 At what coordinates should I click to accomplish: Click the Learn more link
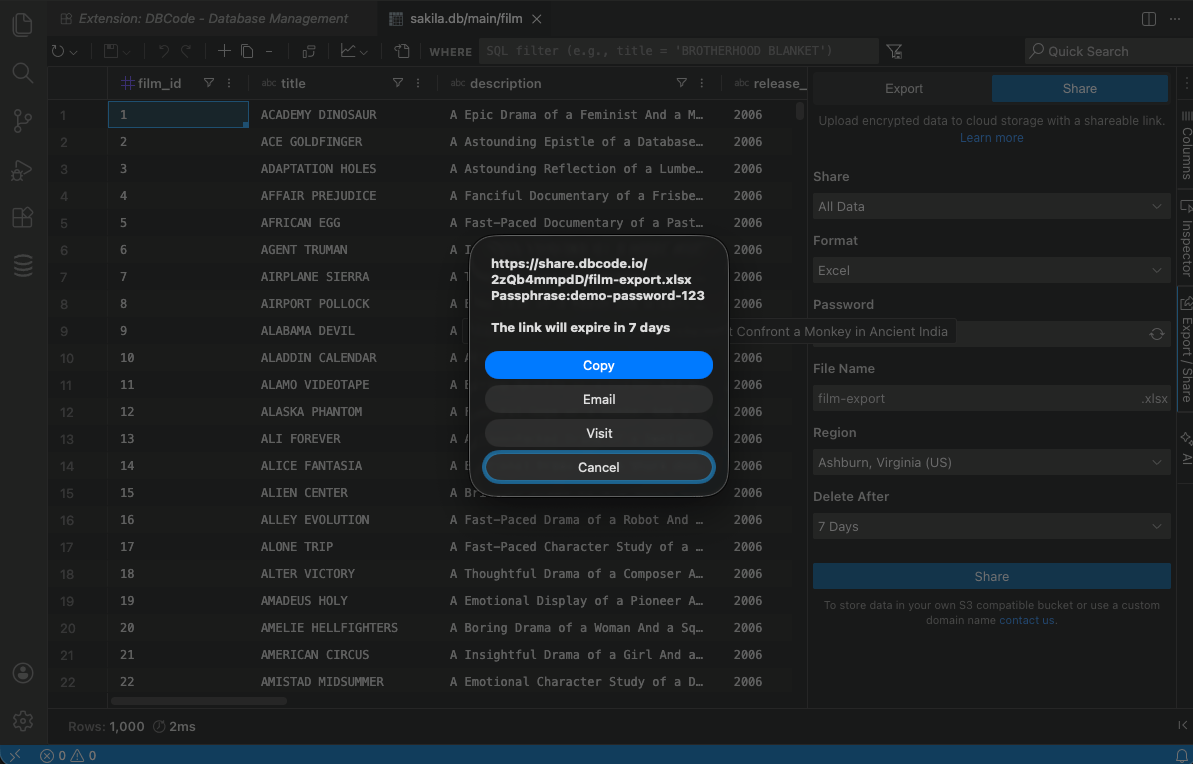(x=991, y=138)
